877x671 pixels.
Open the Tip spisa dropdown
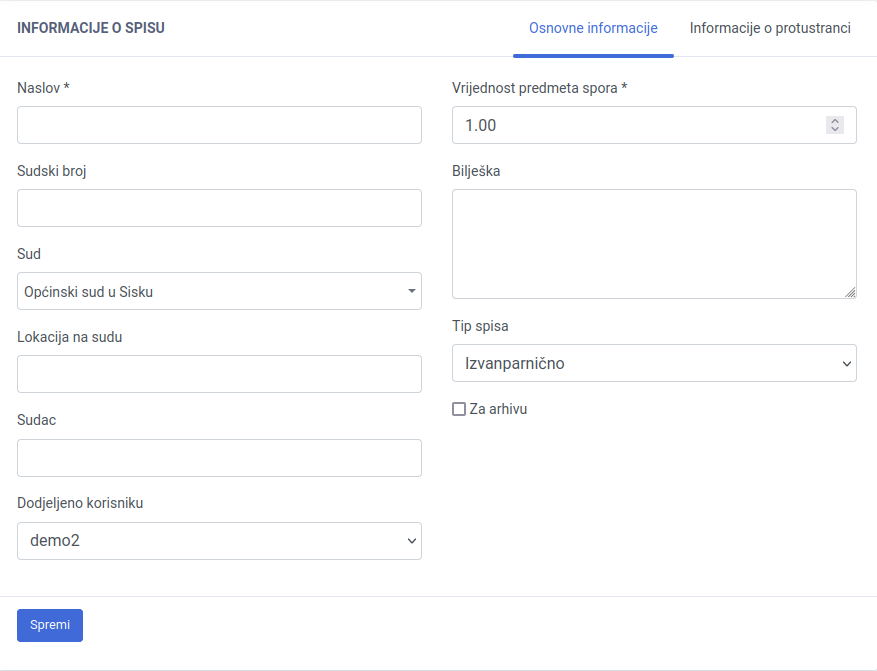654,363
